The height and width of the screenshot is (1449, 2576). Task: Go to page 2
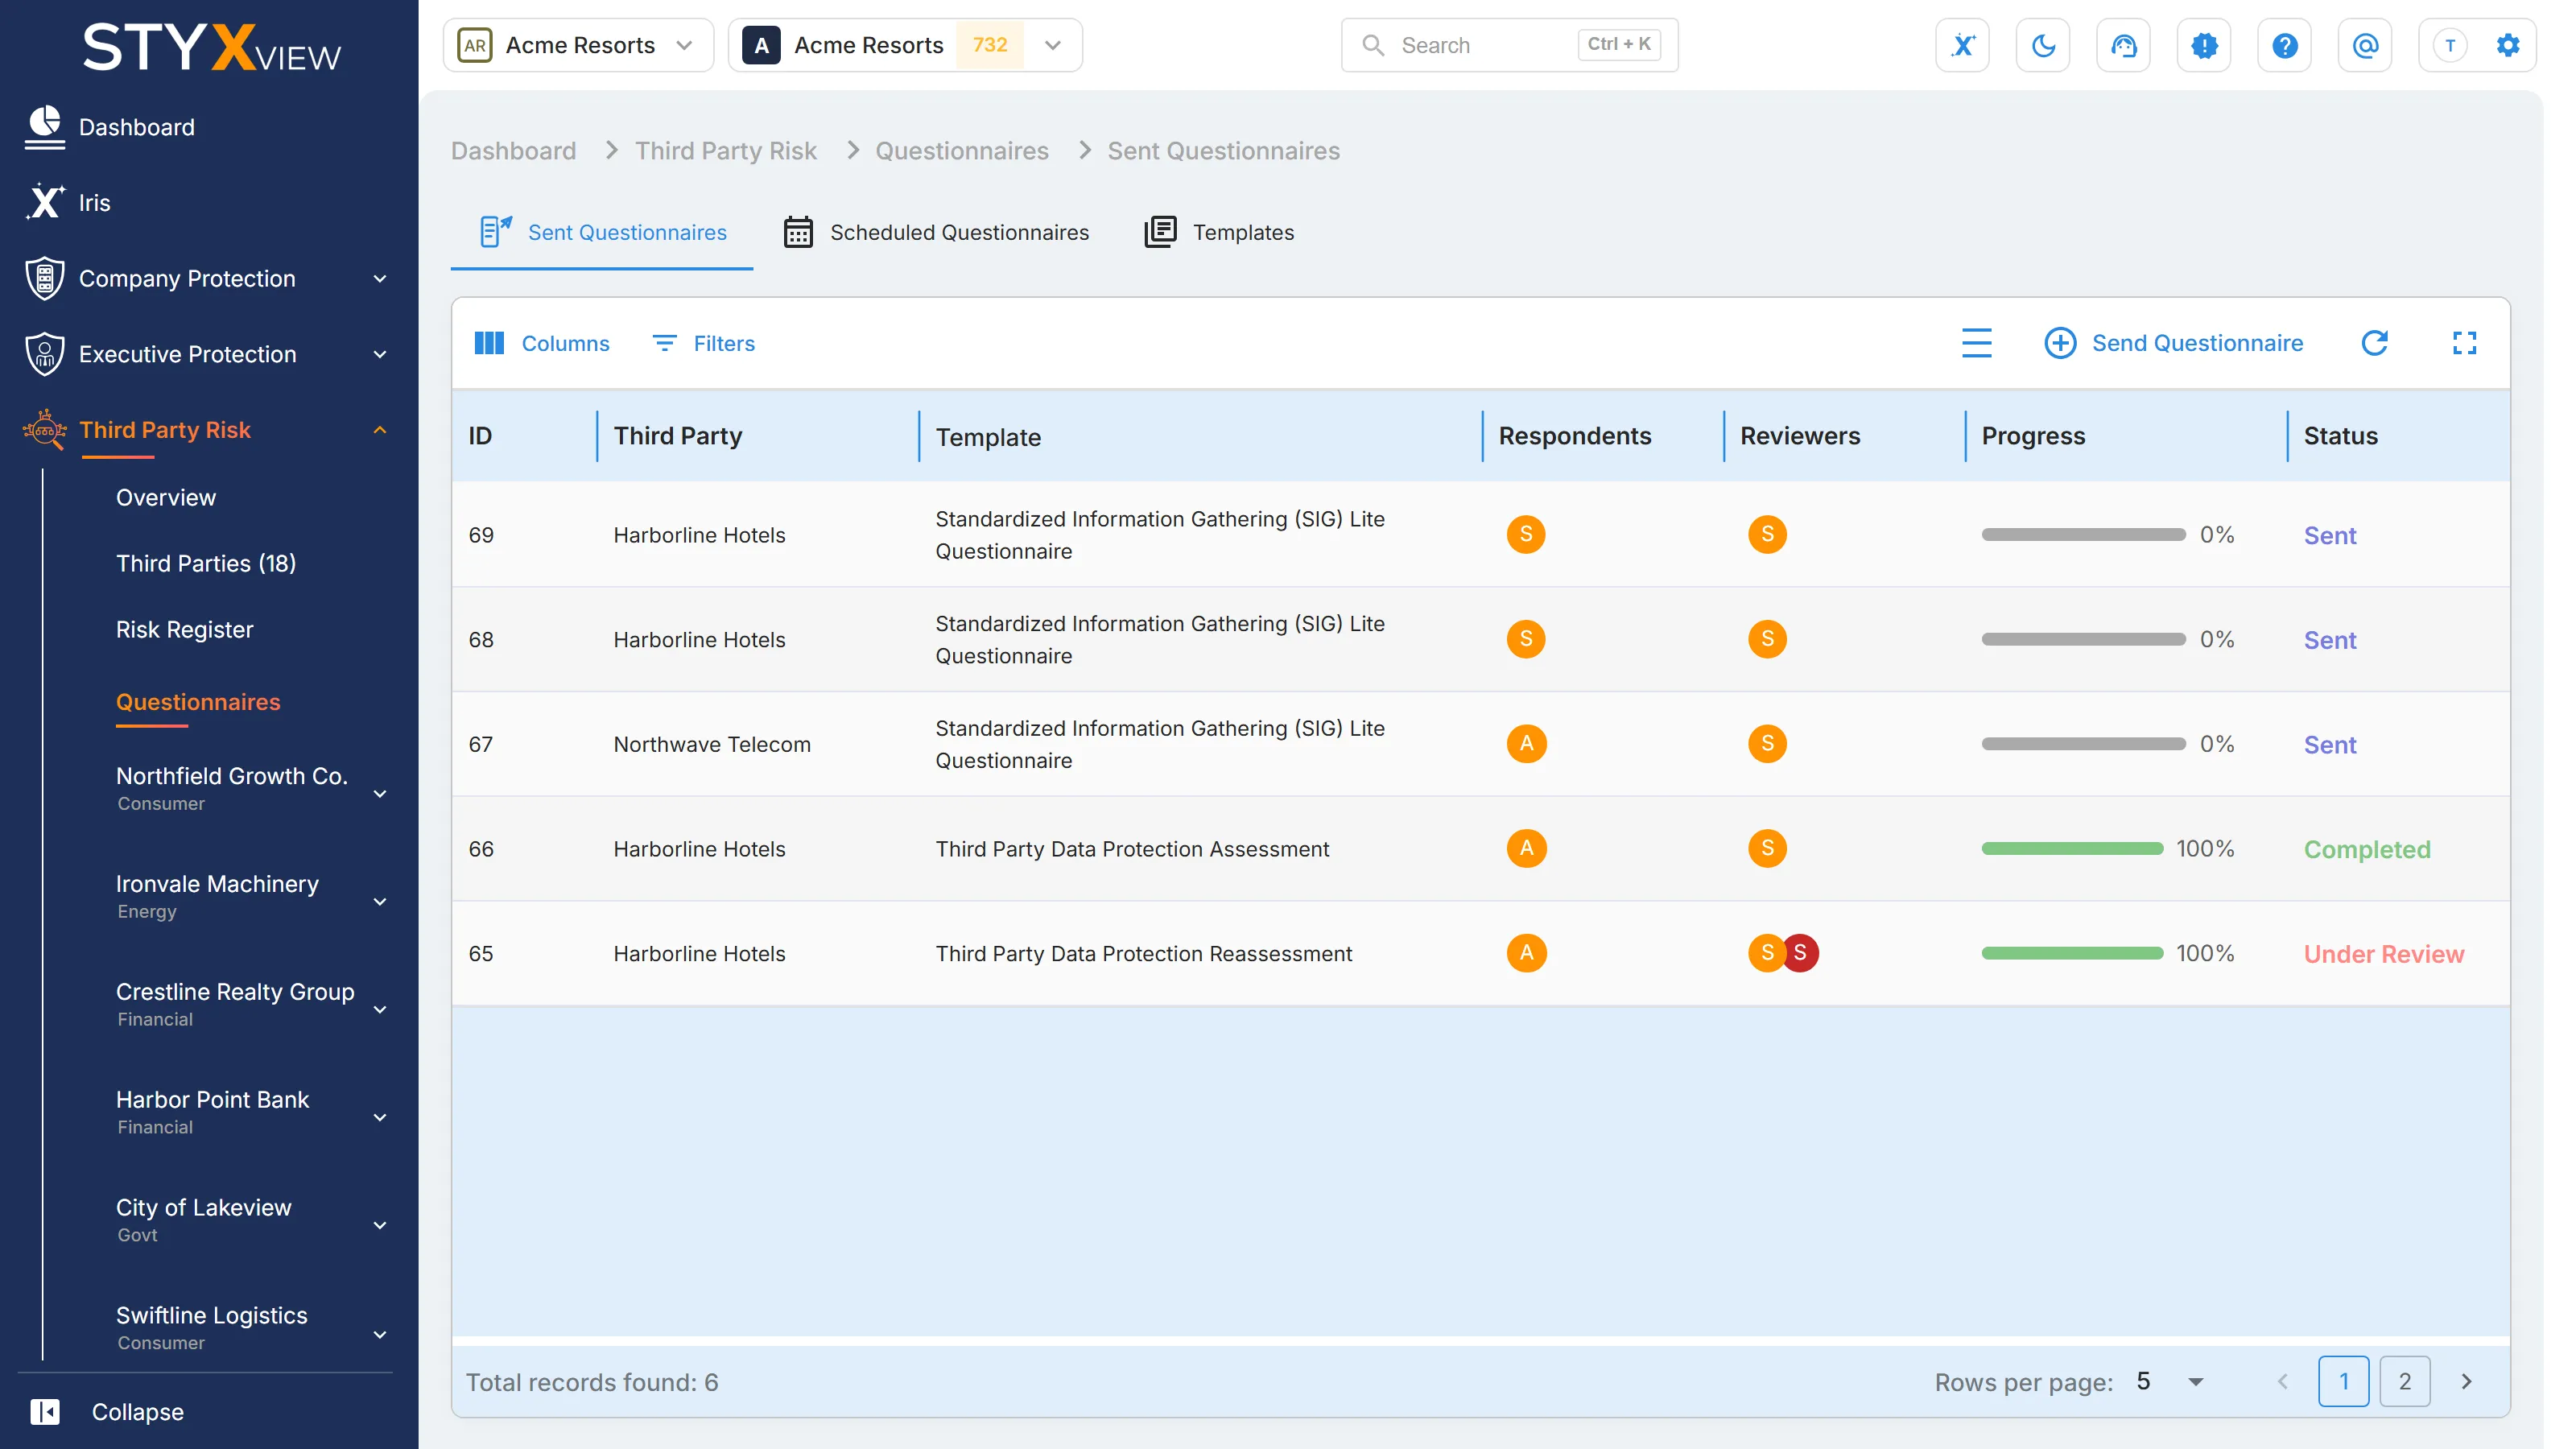[x=2404, y=1382]
